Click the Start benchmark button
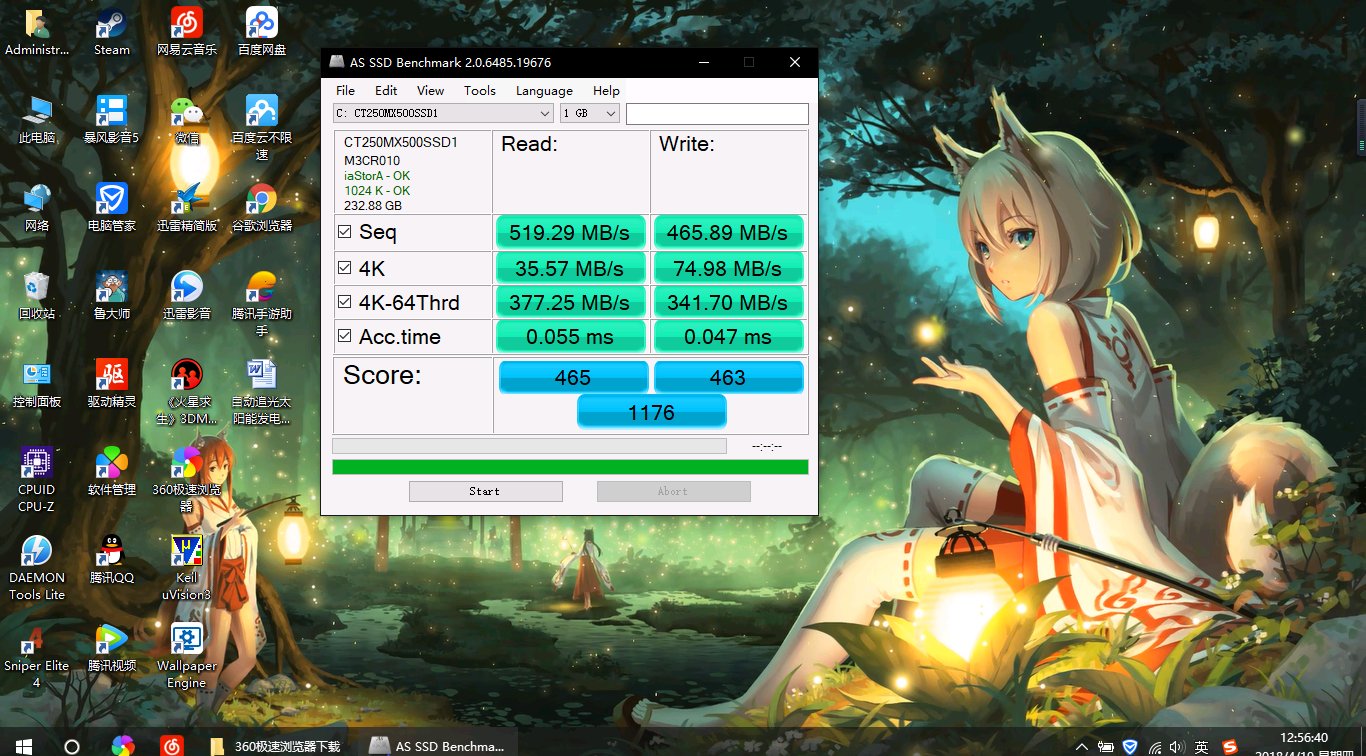This screenshot has height=756, width=1366. click(x=485, y=491)
